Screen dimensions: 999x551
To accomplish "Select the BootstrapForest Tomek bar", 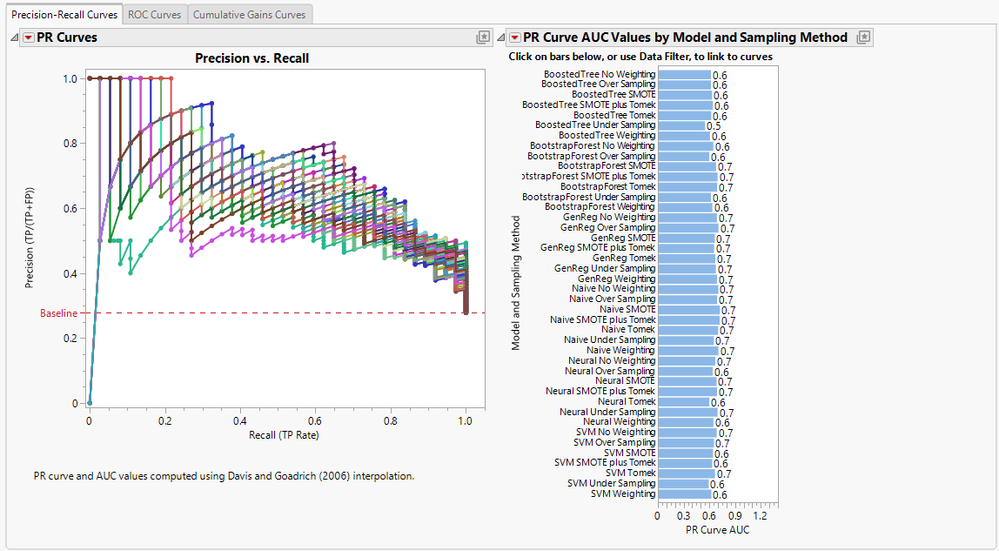I will tap(687, 187).
